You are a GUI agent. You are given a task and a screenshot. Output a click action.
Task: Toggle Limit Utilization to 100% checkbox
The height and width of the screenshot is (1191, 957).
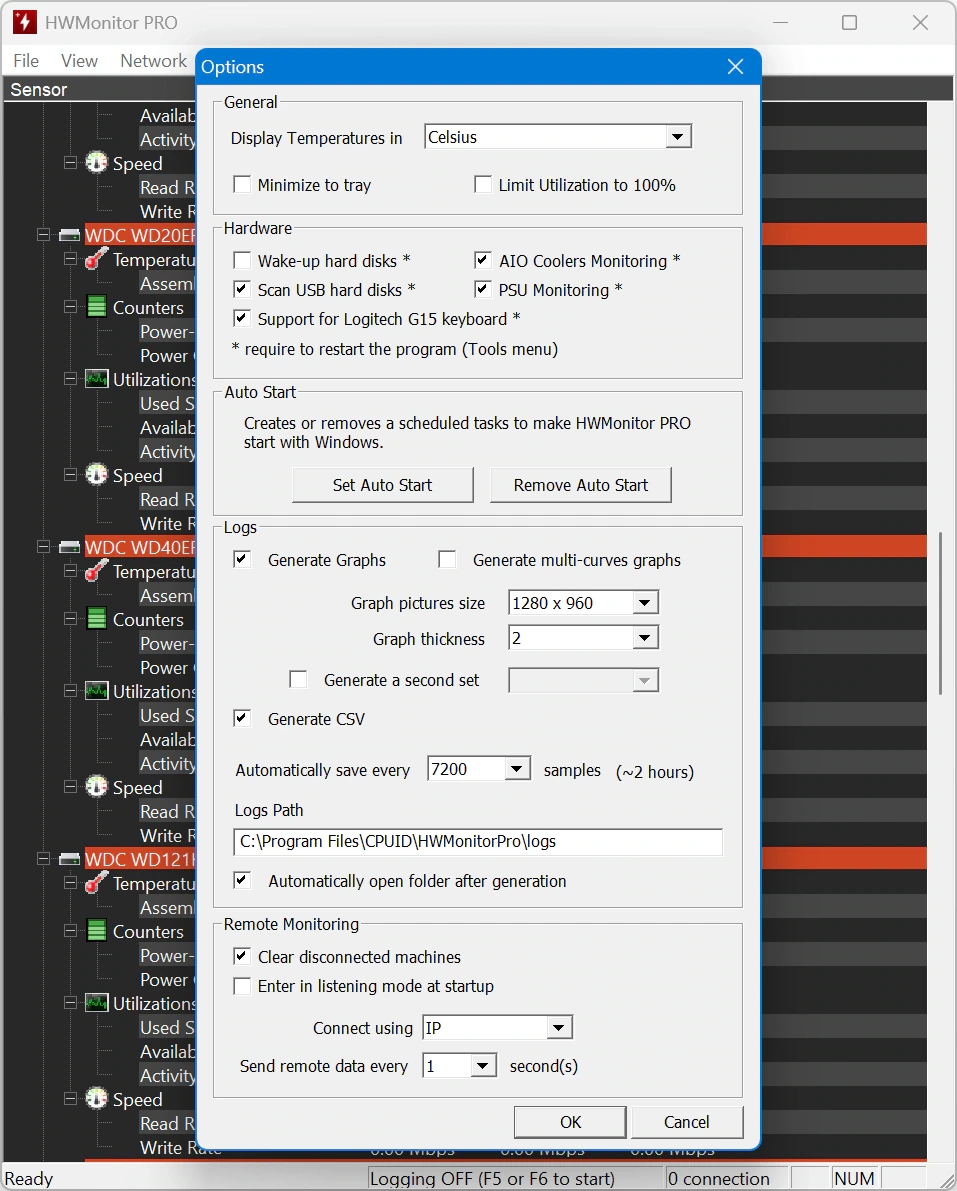click(483, 185)
